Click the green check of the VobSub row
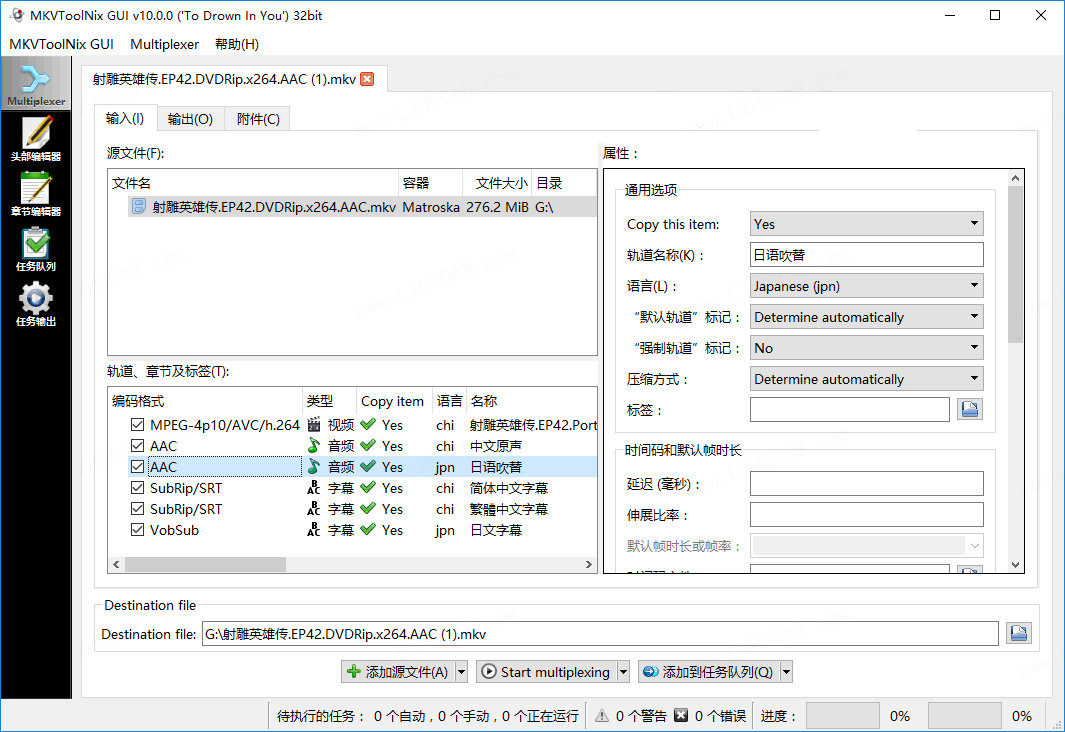 (368, 530)
